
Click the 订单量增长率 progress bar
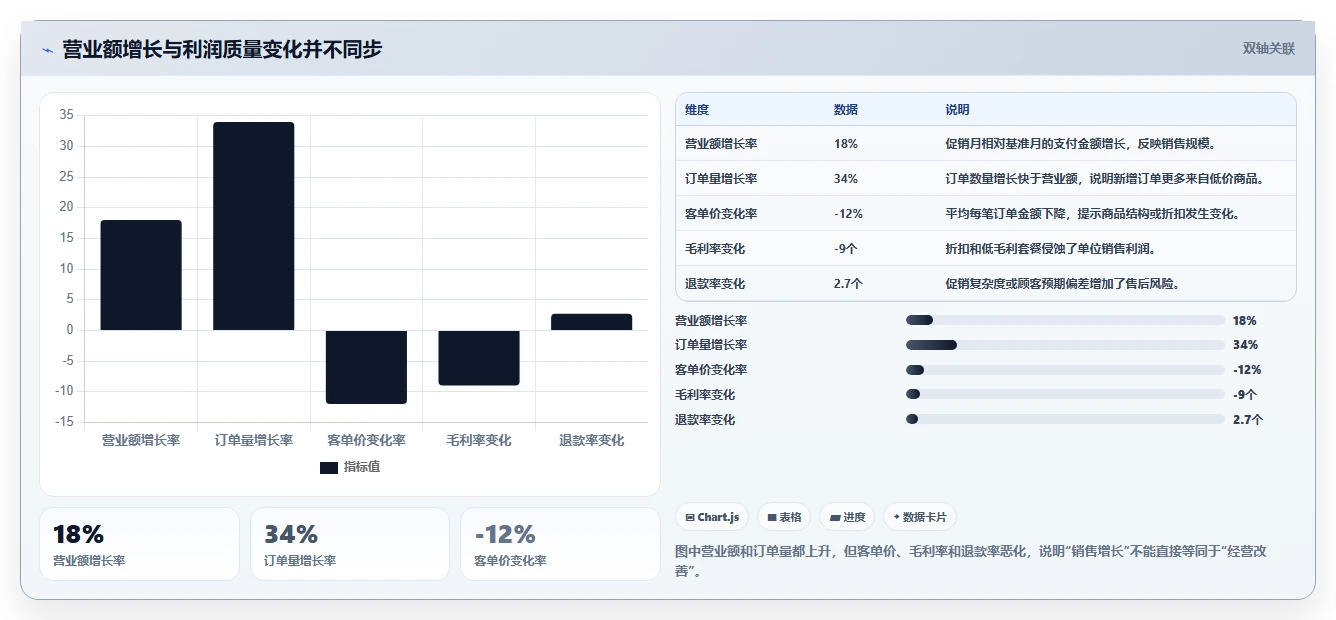[1065, 345]
